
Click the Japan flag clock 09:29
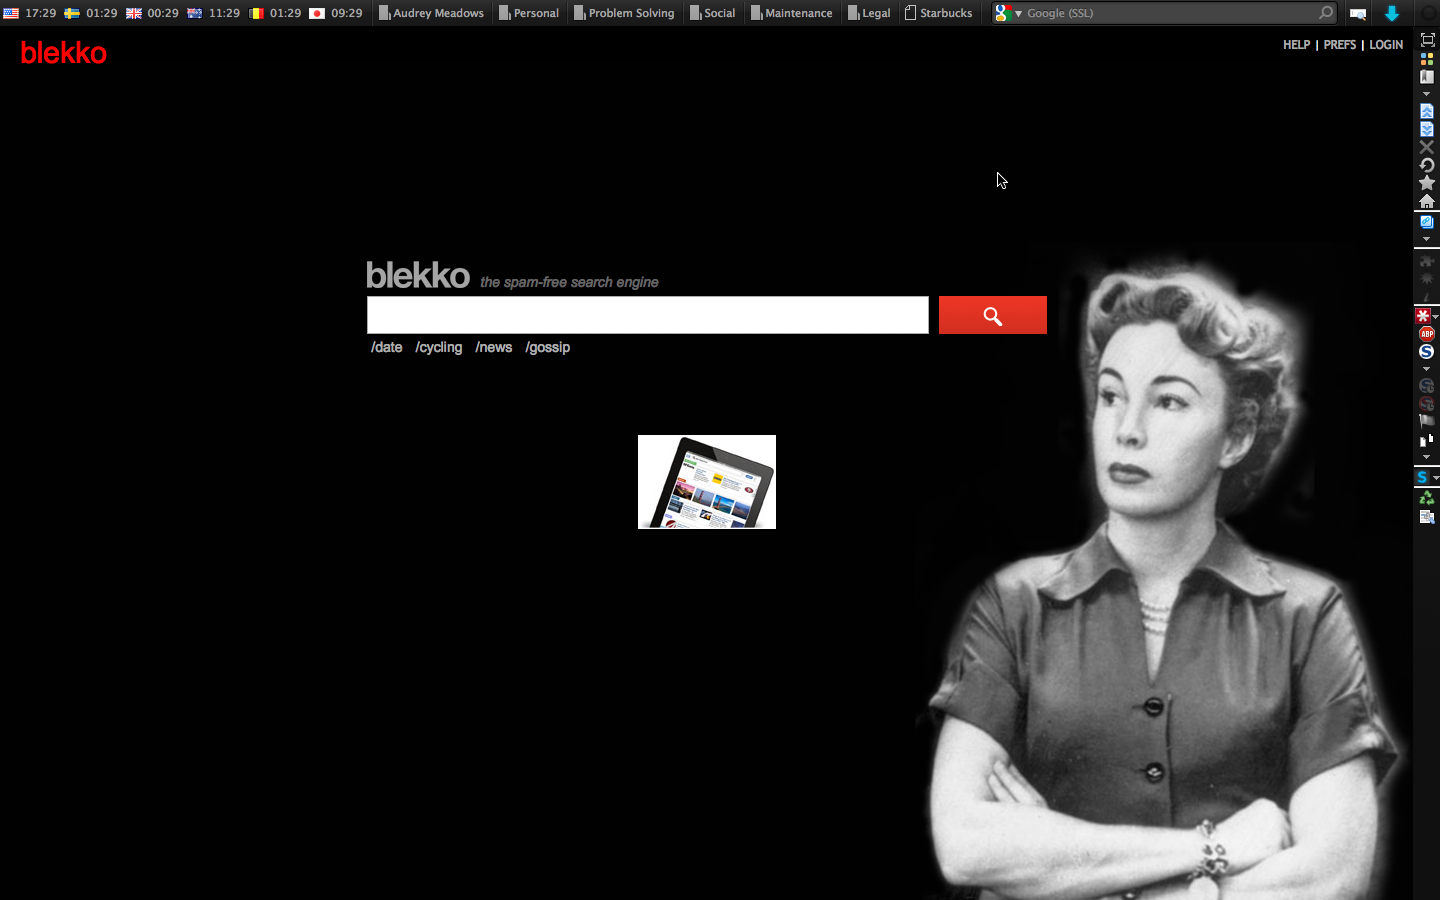[336, 13]
